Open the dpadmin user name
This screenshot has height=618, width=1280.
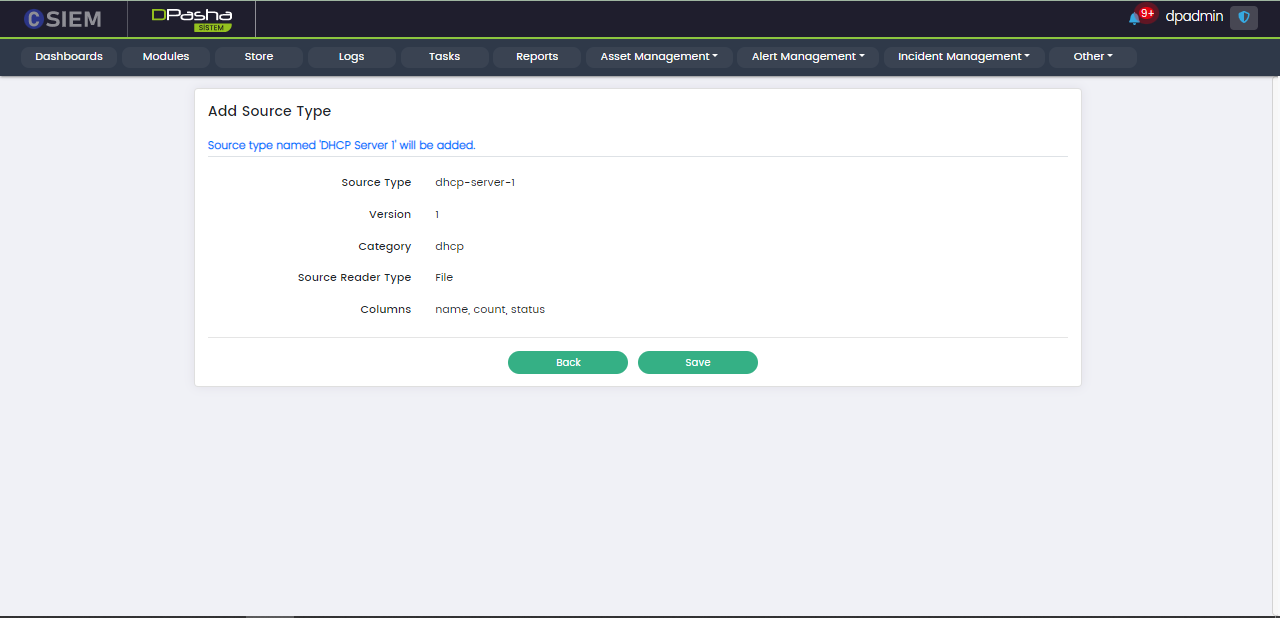click(1194, 17)
